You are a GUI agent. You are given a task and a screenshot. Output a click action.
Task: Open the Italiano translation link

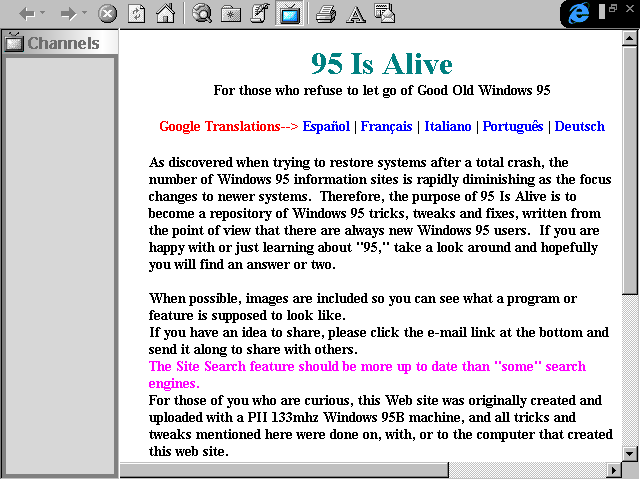pos(448,127)
